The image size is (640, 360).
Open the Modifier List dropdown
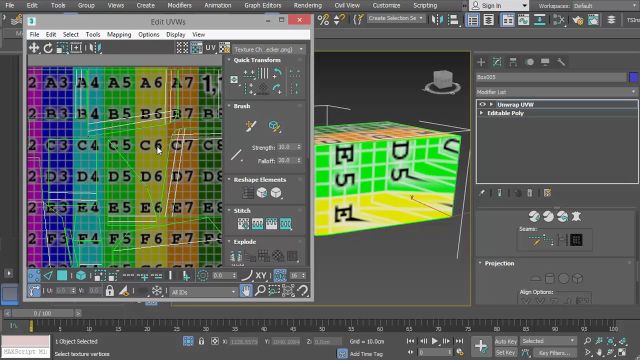point(557,92)
